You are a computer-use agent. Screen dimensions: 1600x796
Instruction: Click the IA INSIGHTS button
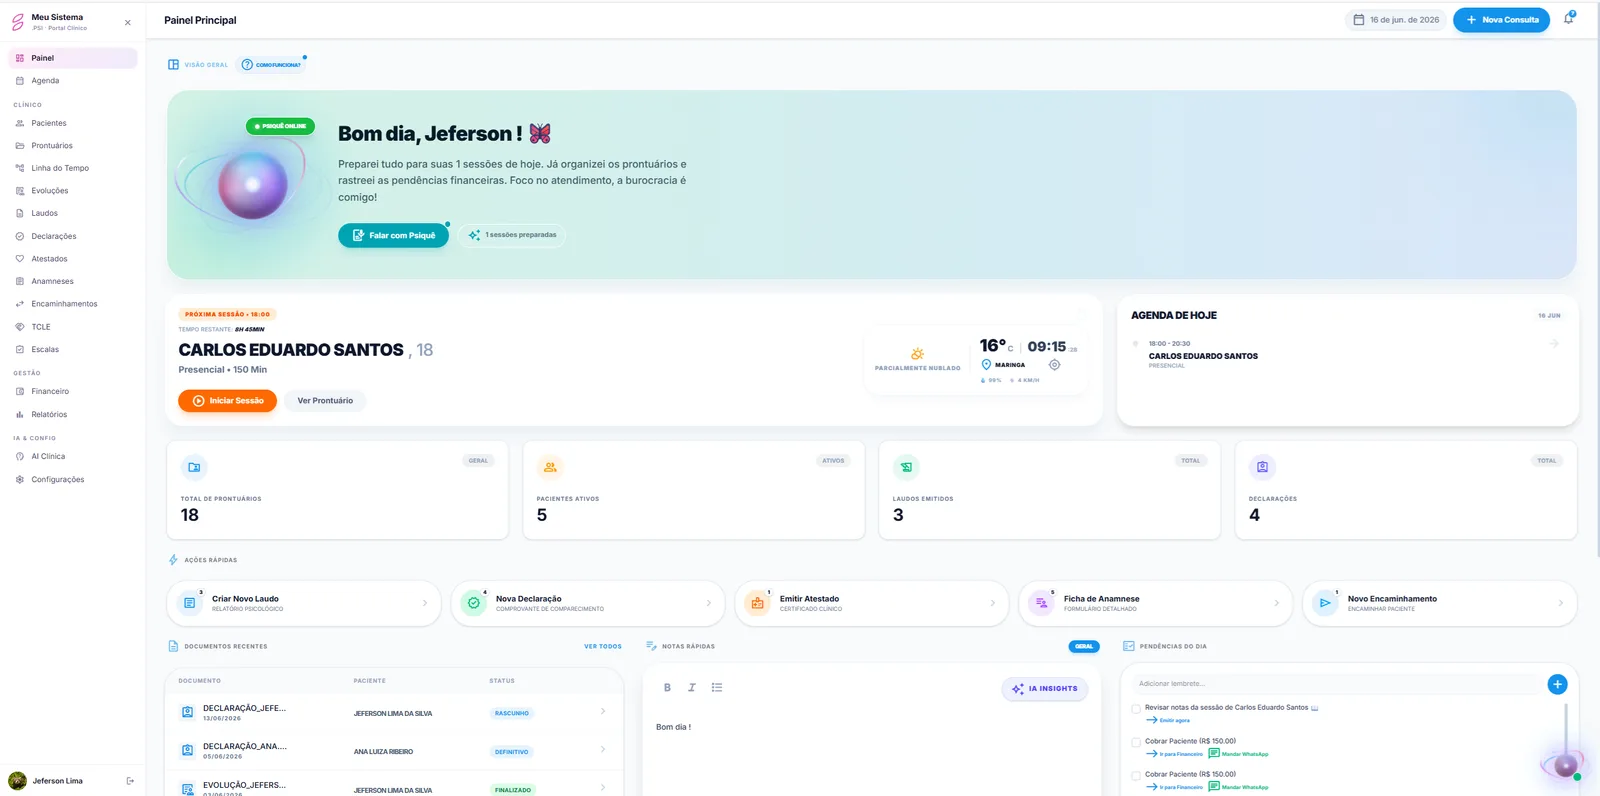coord(1045,689)
